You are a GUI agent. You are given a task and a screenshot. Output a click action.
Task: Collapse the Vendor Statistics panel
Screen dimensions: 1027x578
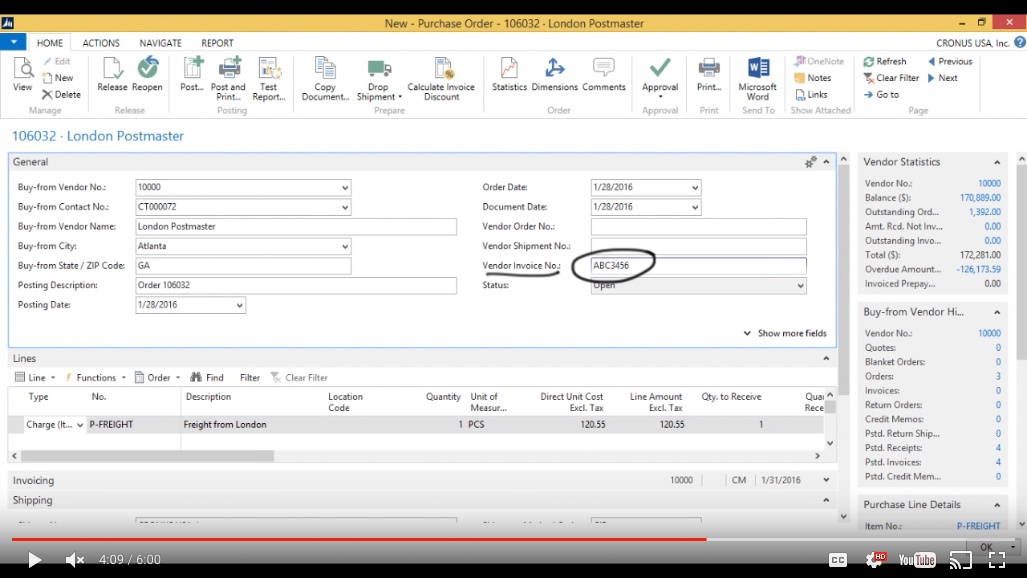point(997,162)
